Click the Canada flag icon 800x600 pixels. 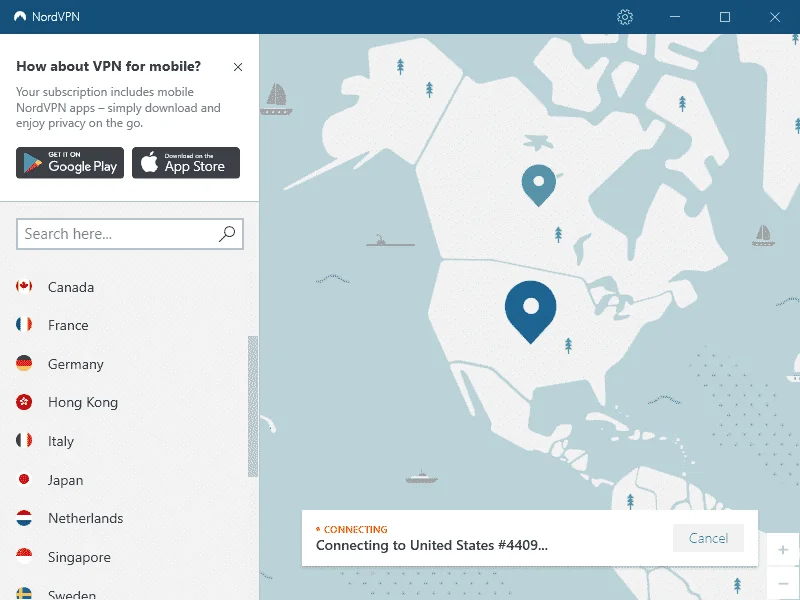click(24, 286)
